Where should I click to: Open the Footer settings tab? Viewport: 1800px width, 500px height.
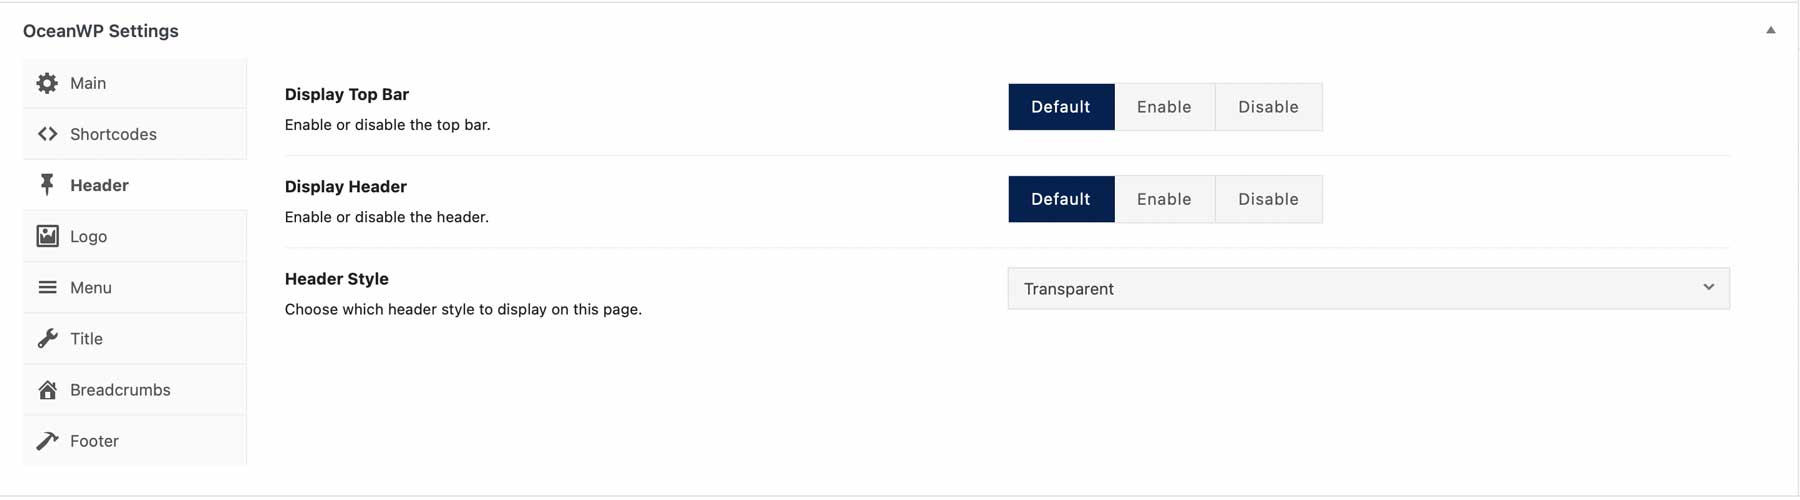(x=94, y=441)
